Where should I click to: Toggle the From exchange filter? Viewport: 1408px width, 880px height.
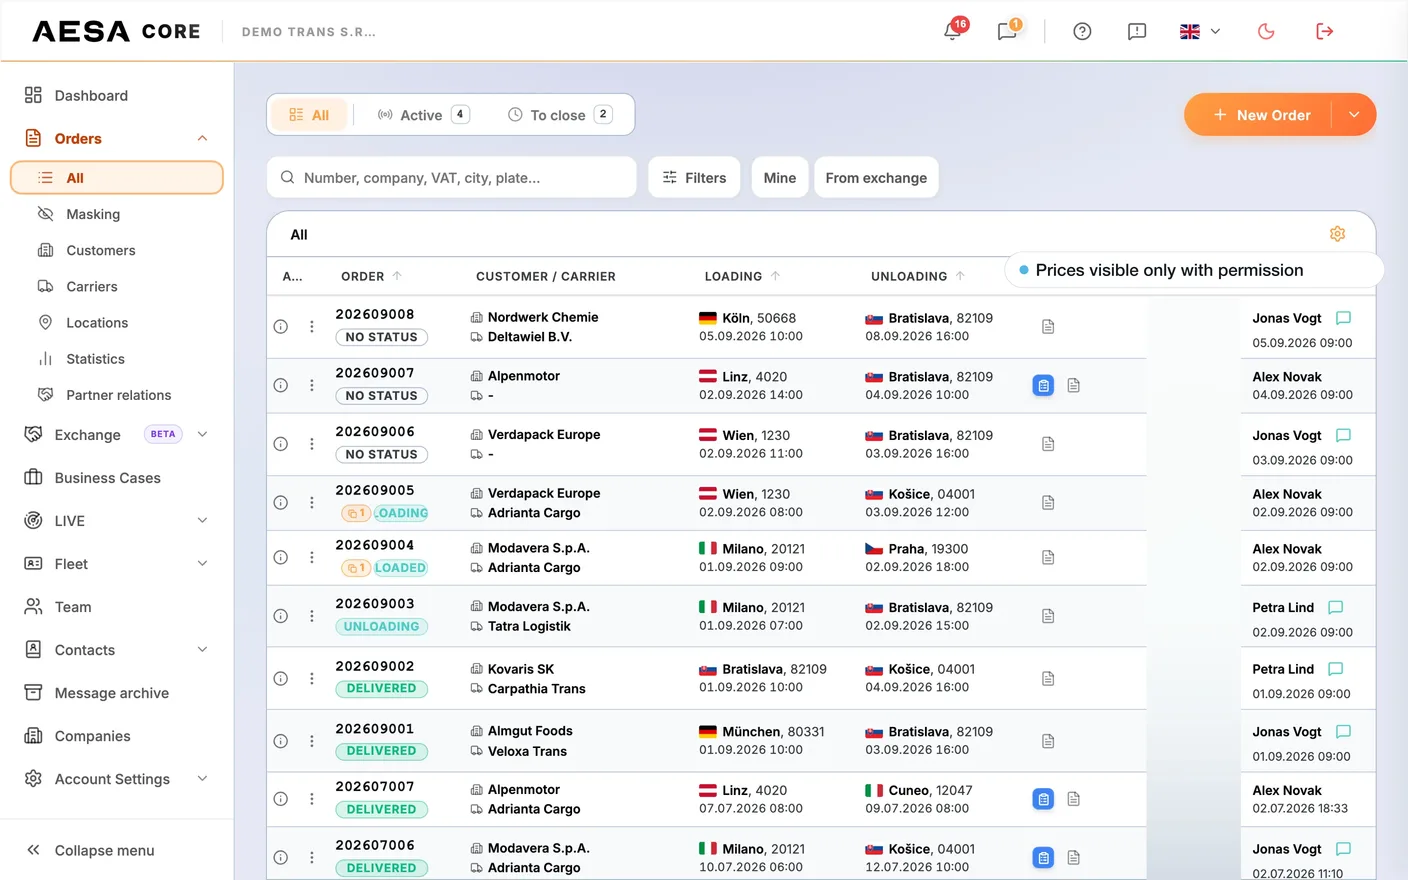coord(876,177)
